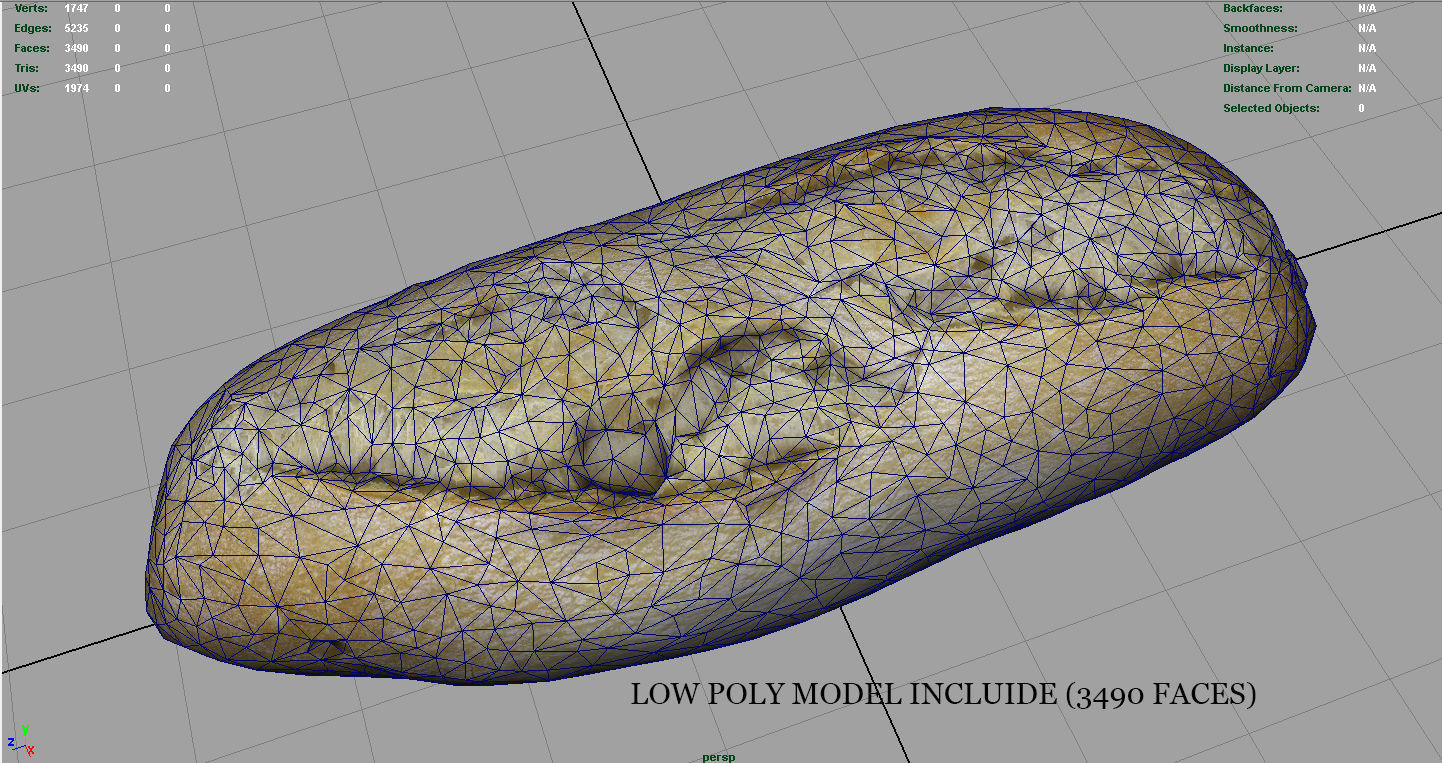Click the Verts count value 1747
Viewport: 1442px width, 763px height.
[x=77, y=8]
